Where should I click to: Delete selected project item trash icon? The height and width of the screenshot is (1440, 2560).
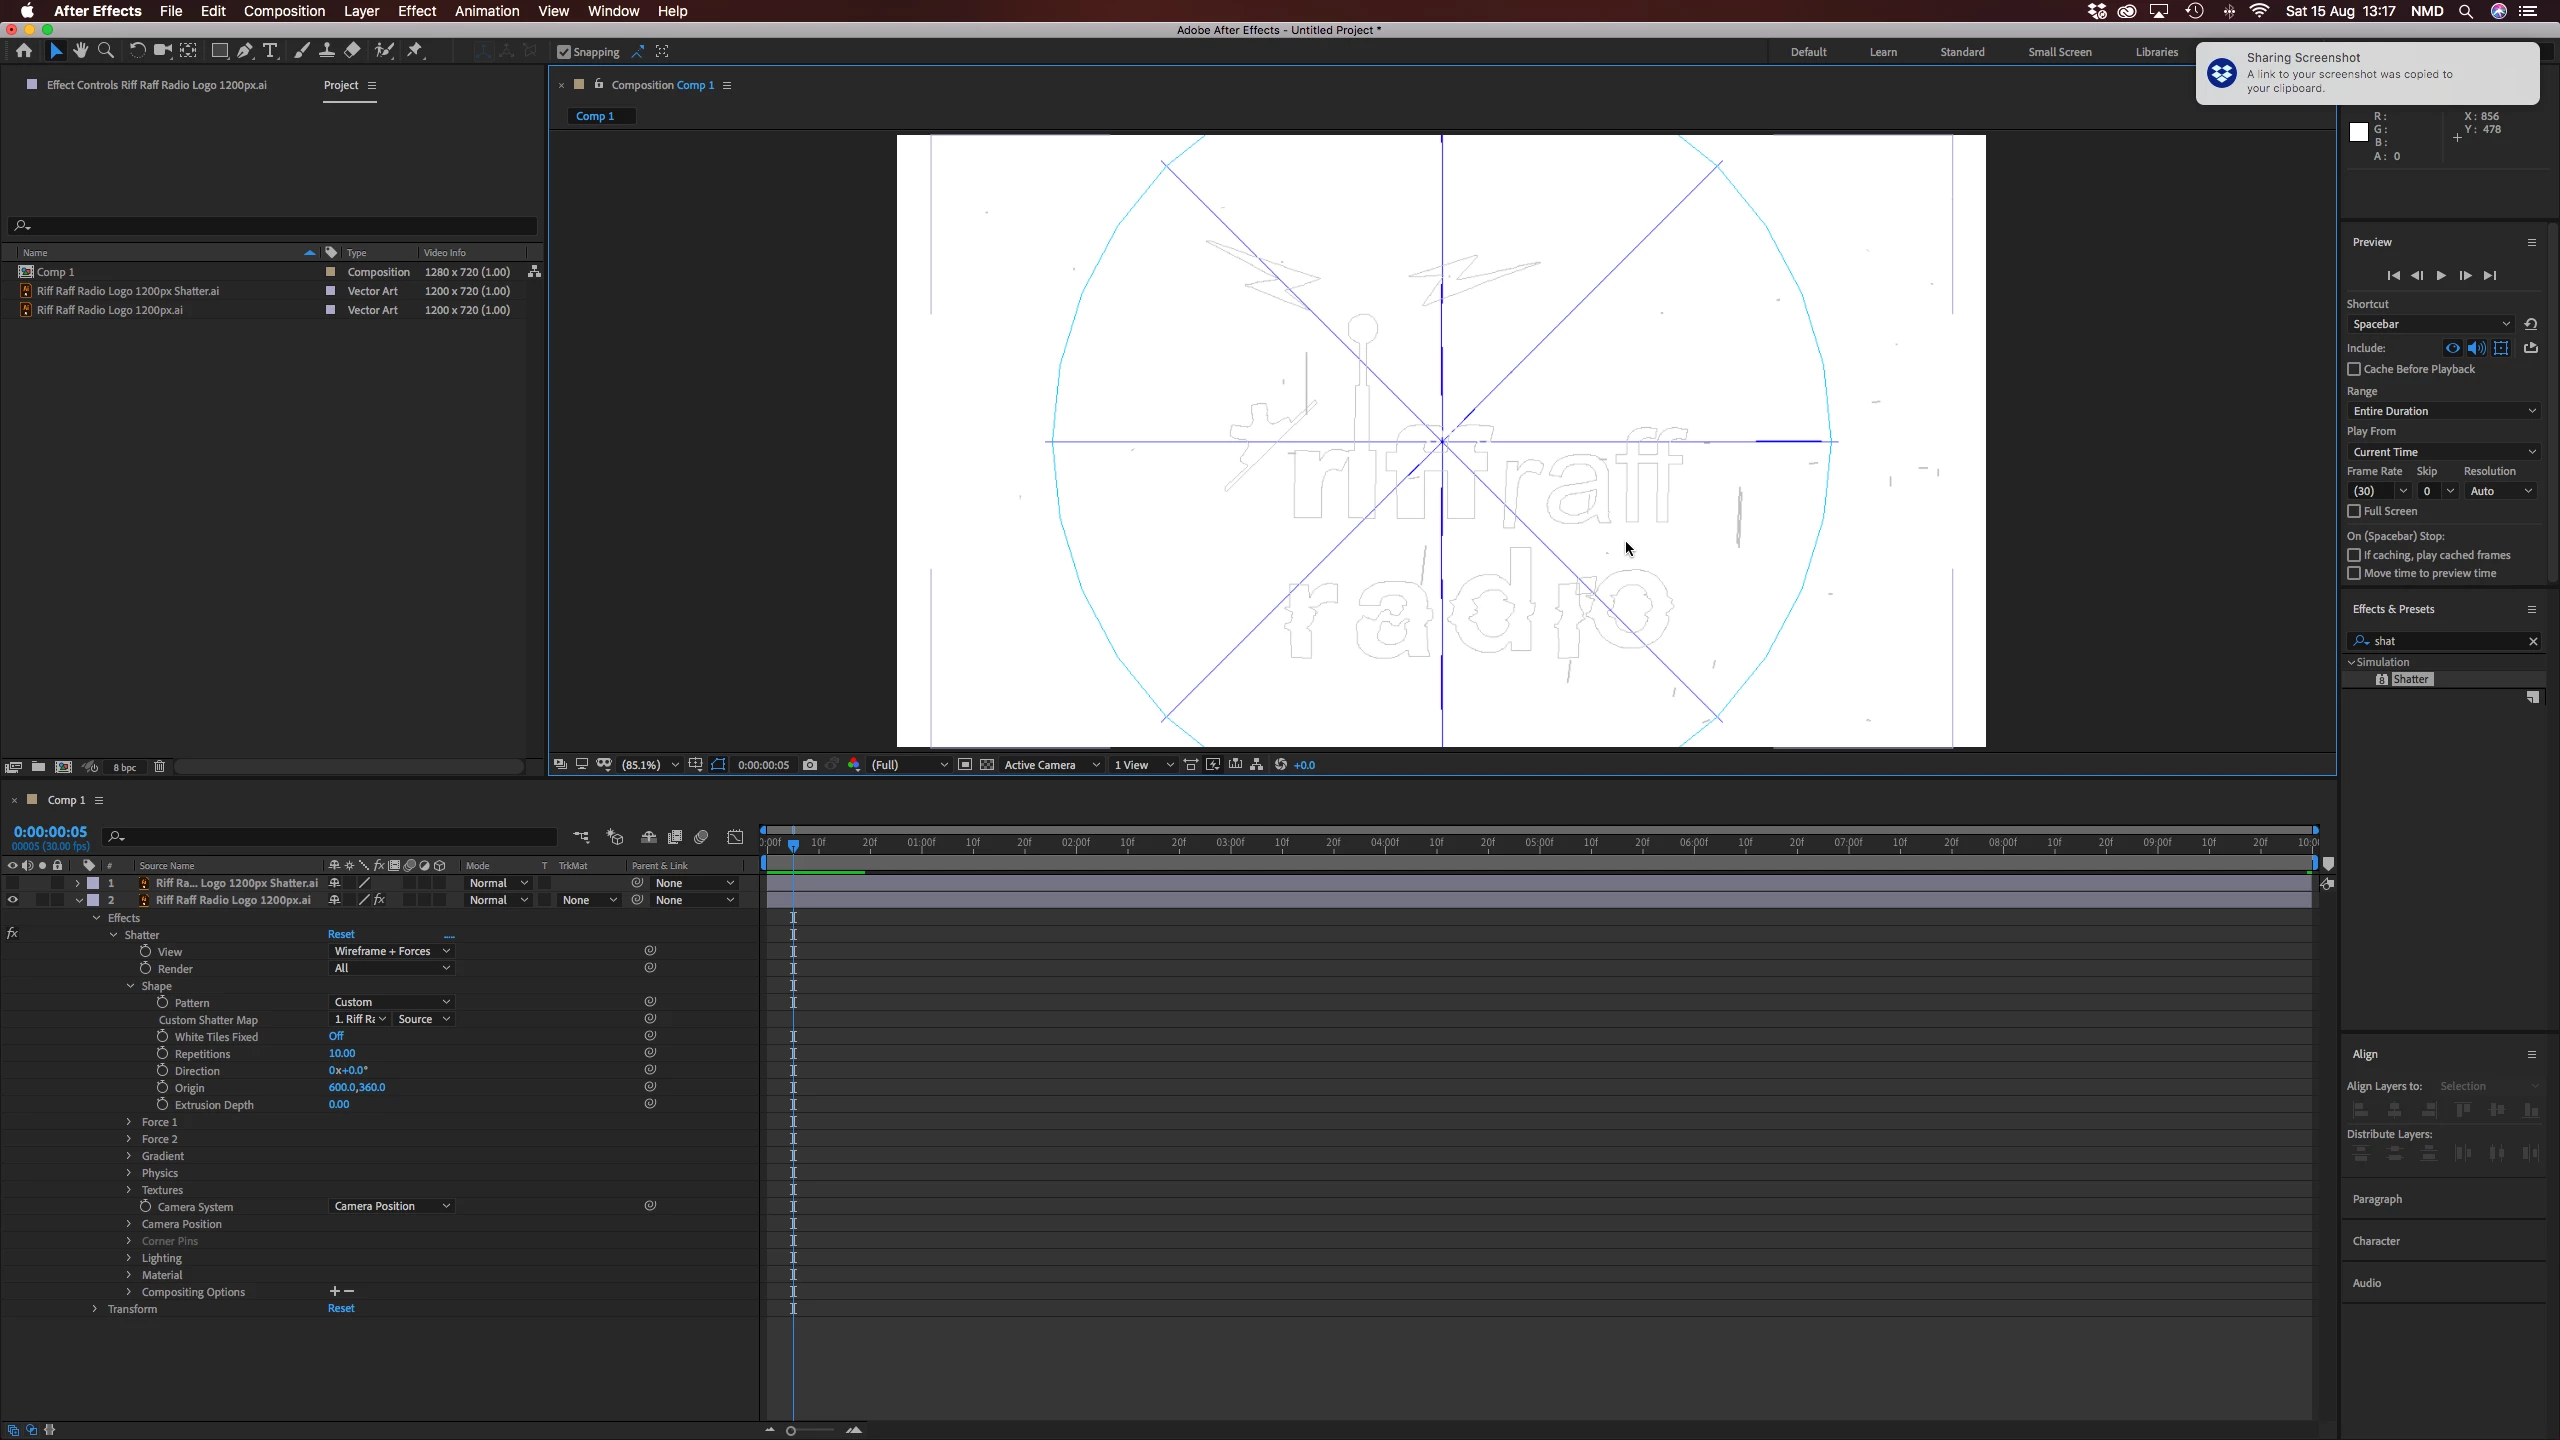pyautogui.click(x=159, y=767)
